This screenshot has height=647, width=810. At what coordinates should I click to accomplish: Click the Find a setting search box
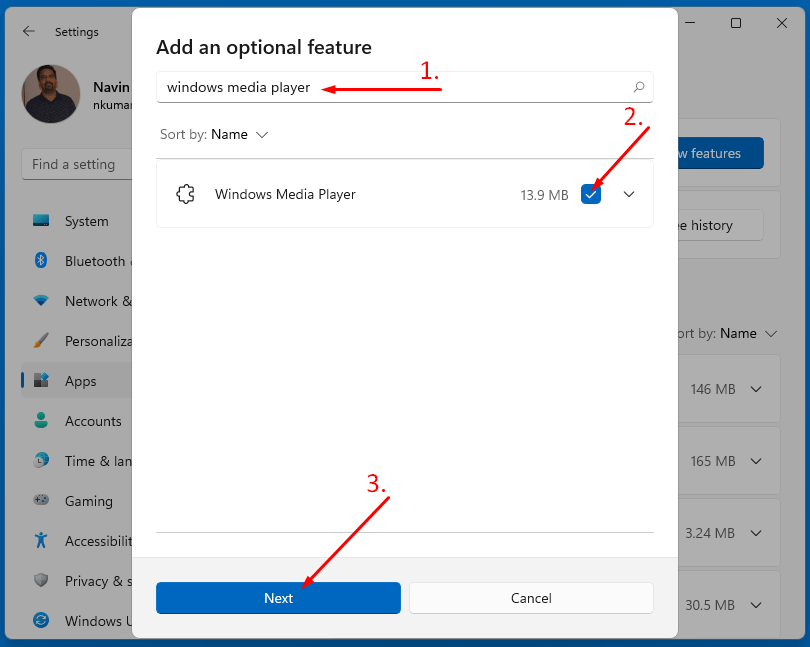(77, 164)
